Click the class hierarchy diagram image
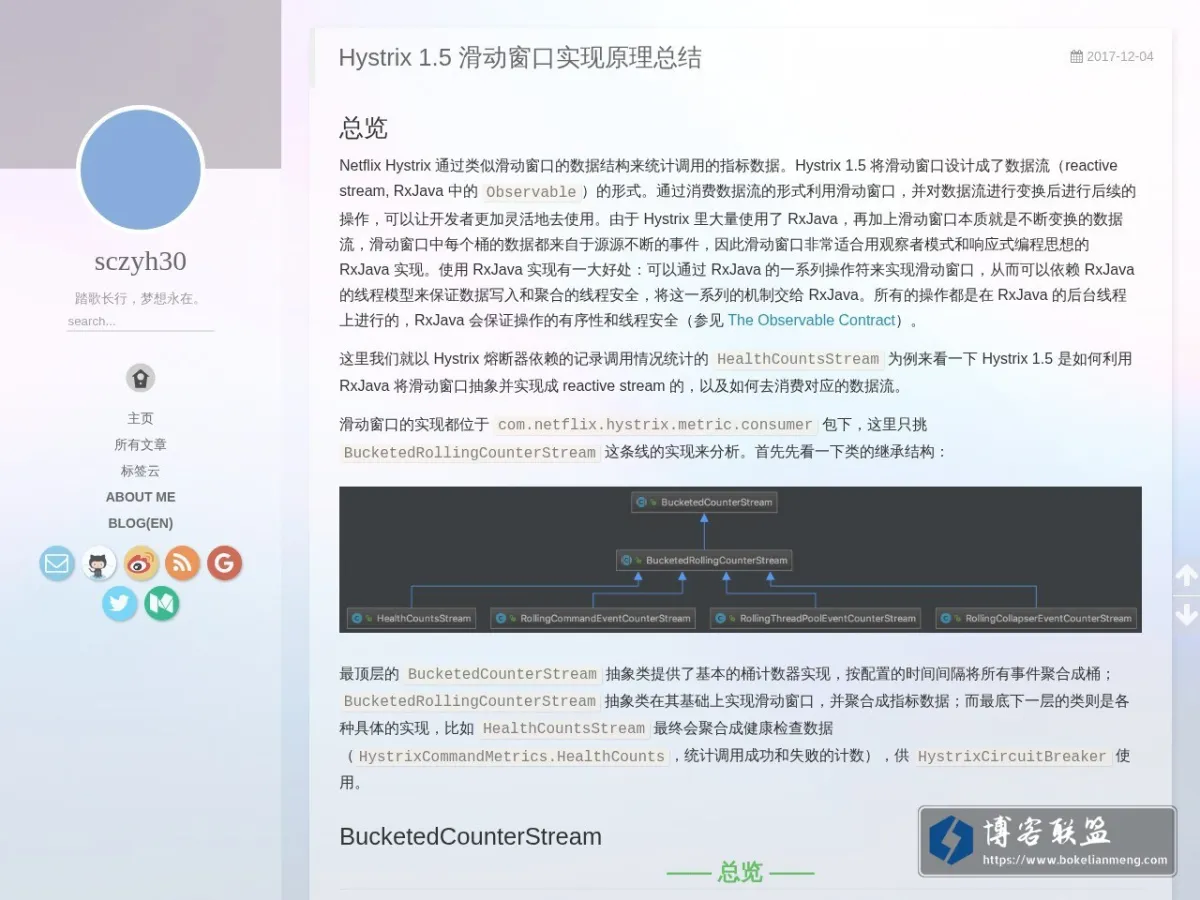 click(740, 559)
